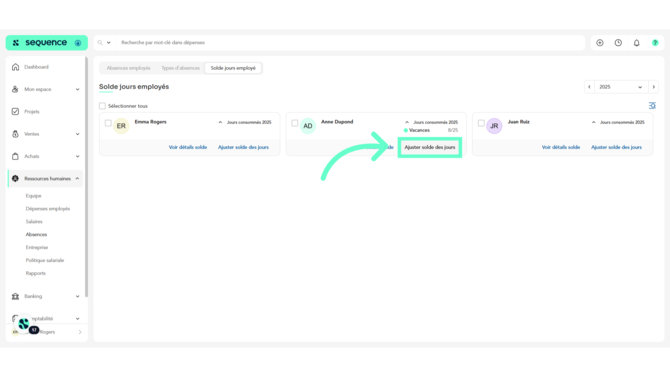Check the Sélectionner tous checkbox
670x377 pixels.
pyautogui.click(x=102, y=106)
